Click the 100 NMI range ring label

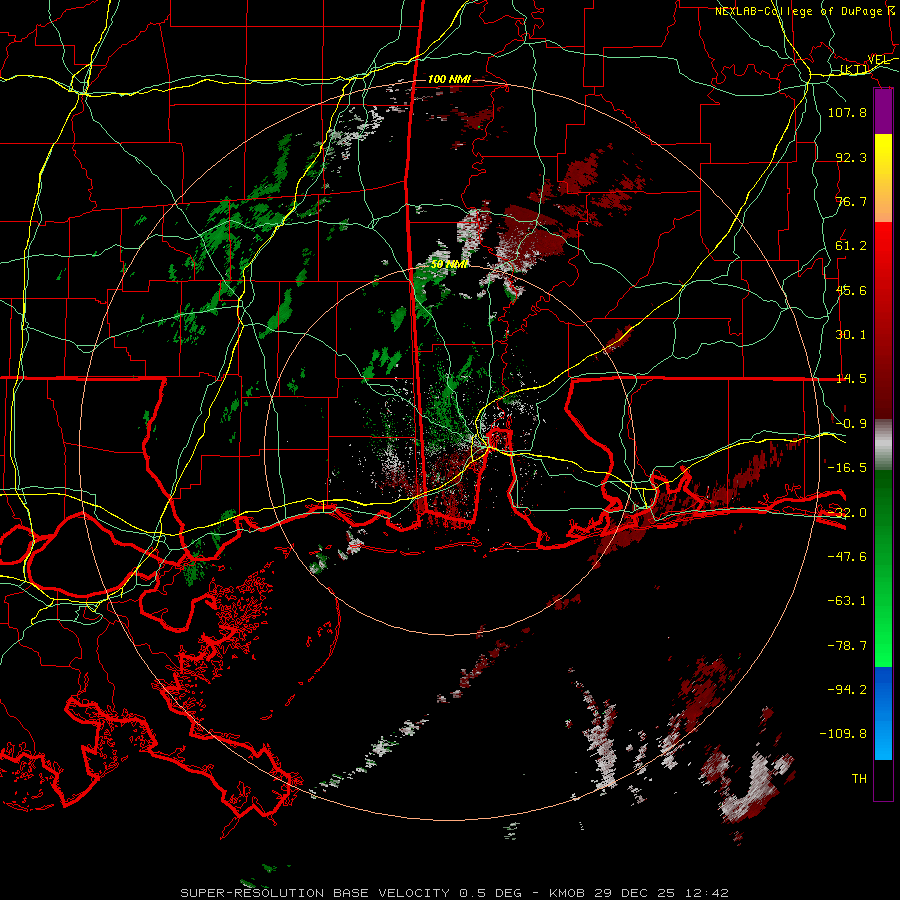click(x=449, y=79)
